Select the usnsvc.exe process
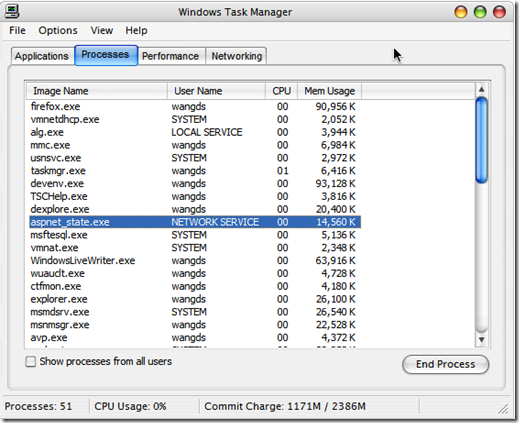 coord(195,158)
